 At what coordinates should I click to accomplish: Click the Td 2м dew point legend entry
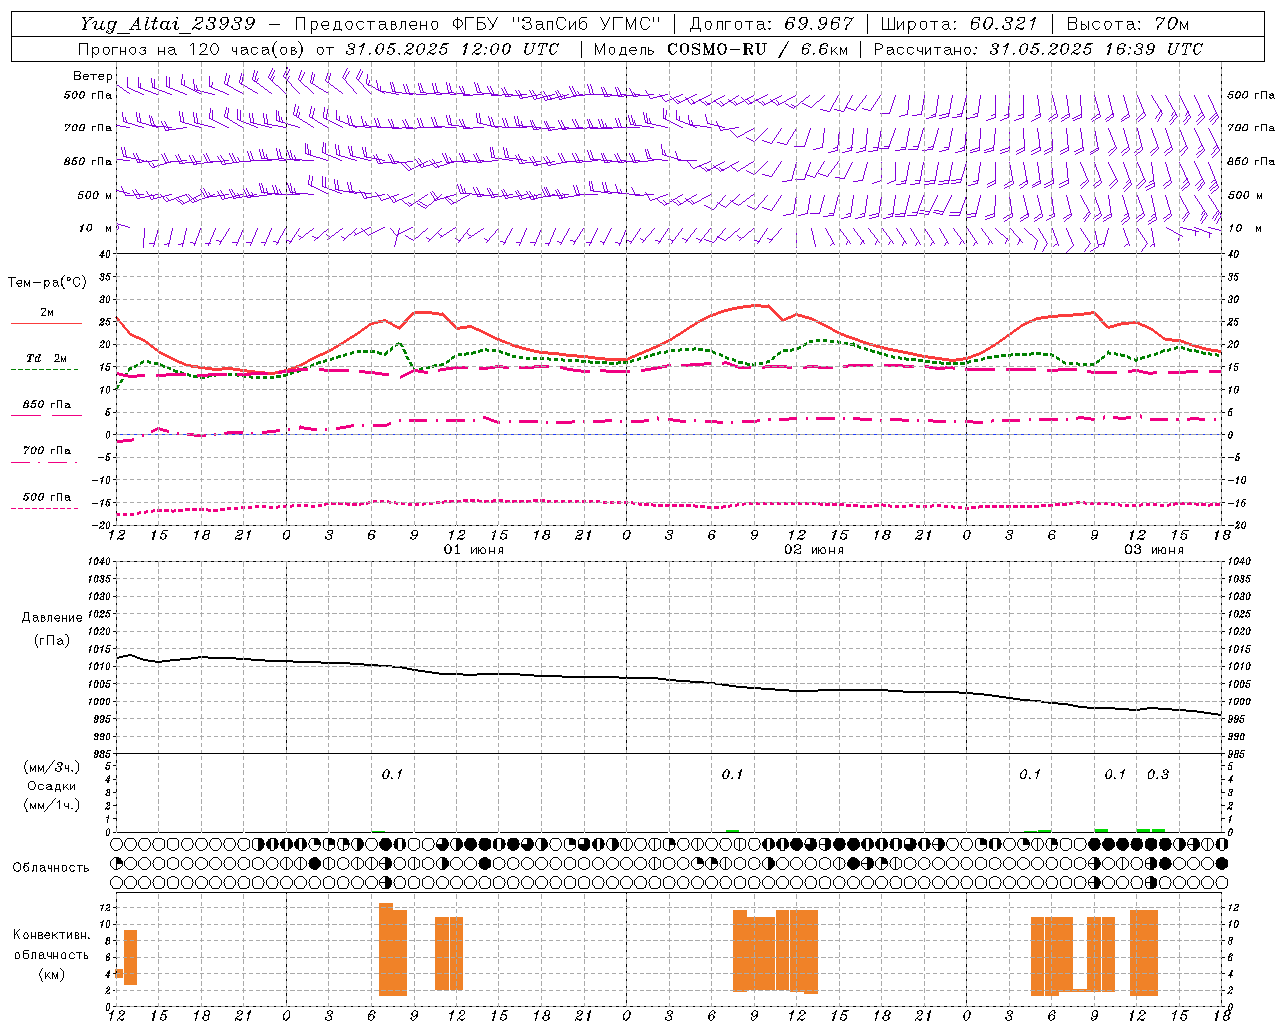click(x=47, y=358)
